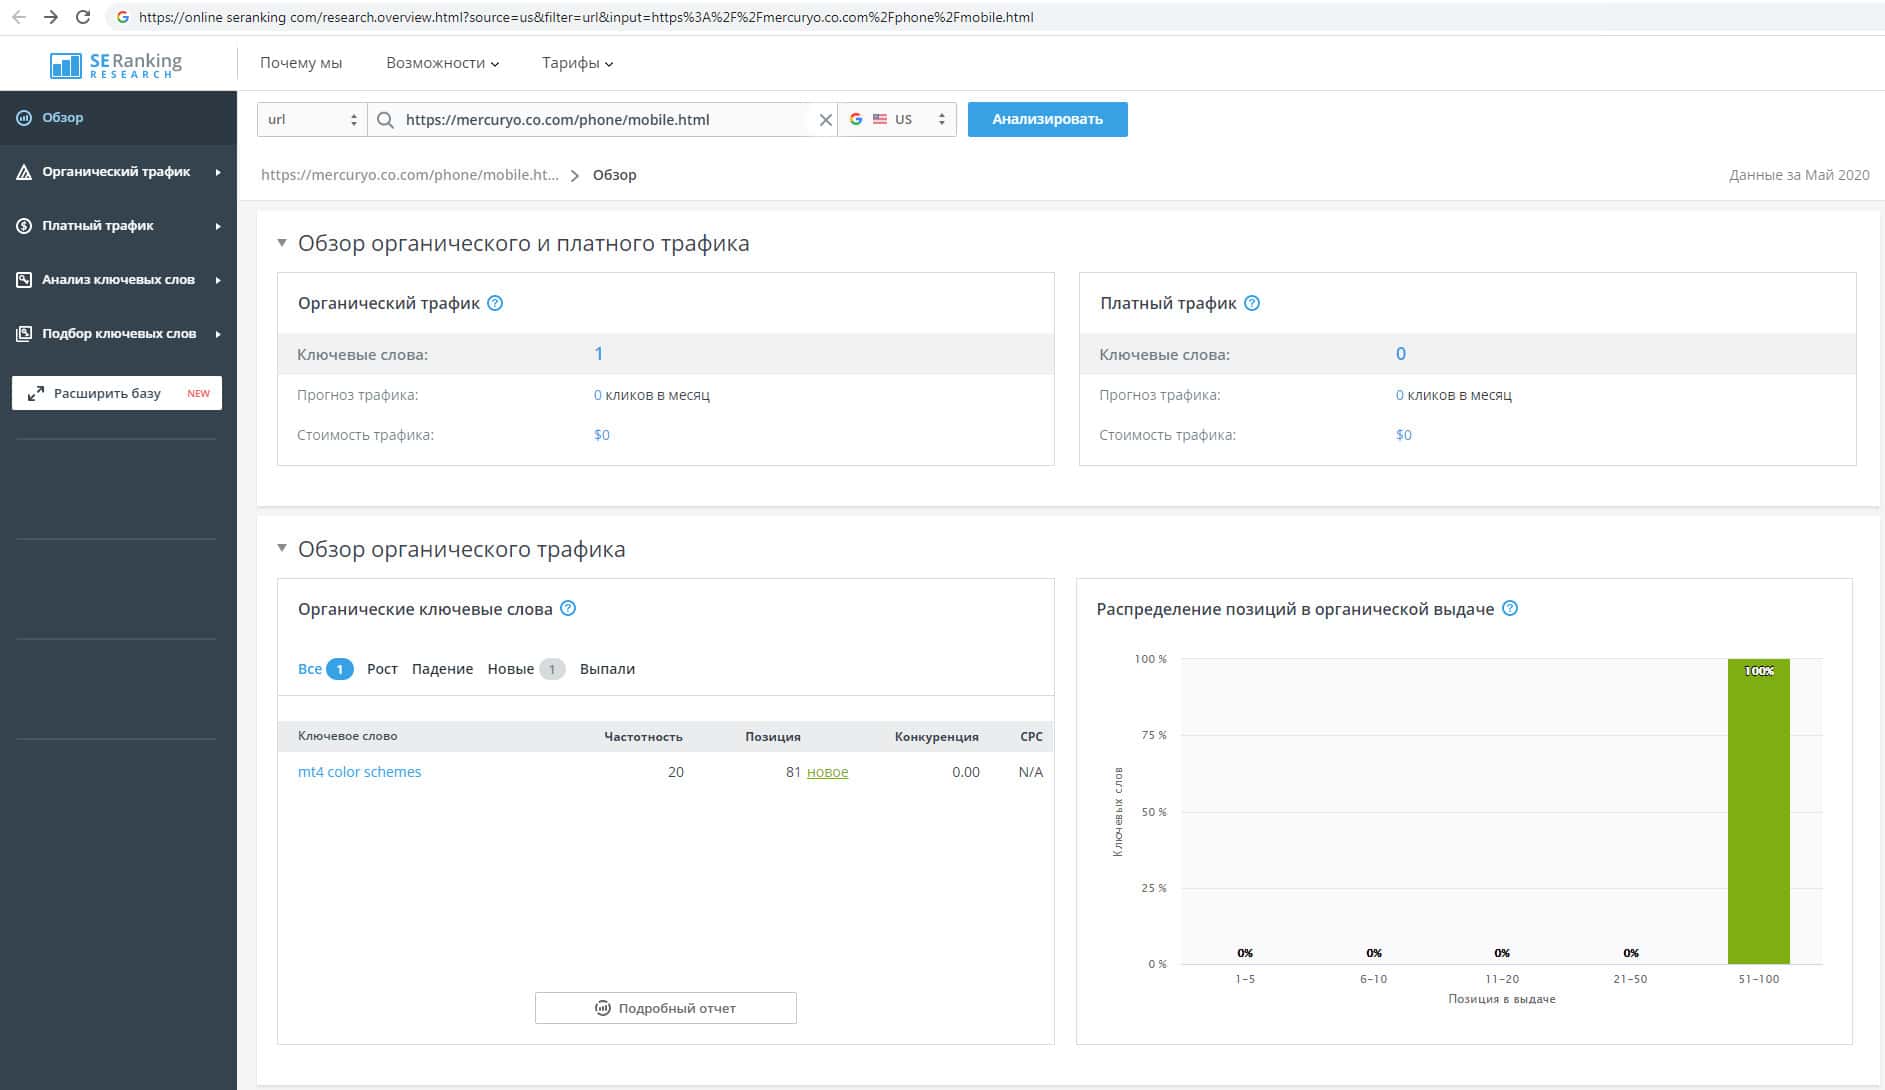Click the SE Ranking Research logo
The image size is (1885, 1090).
[116, 65]
